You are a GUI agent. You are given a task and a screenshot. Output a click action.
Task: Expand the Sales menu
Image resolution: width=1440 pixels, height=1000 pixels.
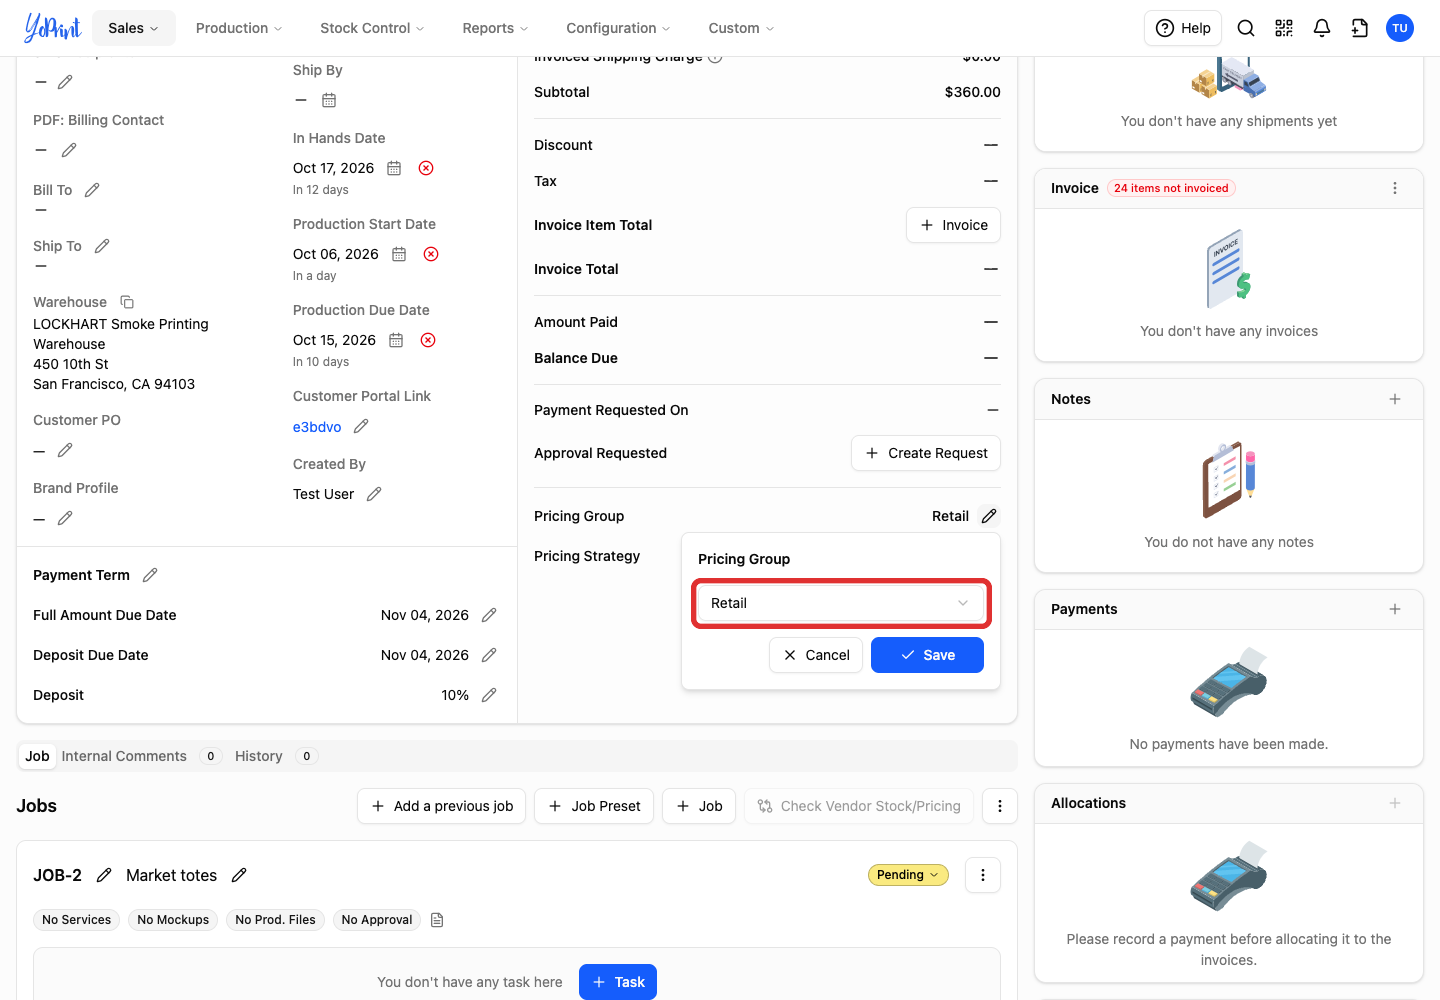pos(134,28)
